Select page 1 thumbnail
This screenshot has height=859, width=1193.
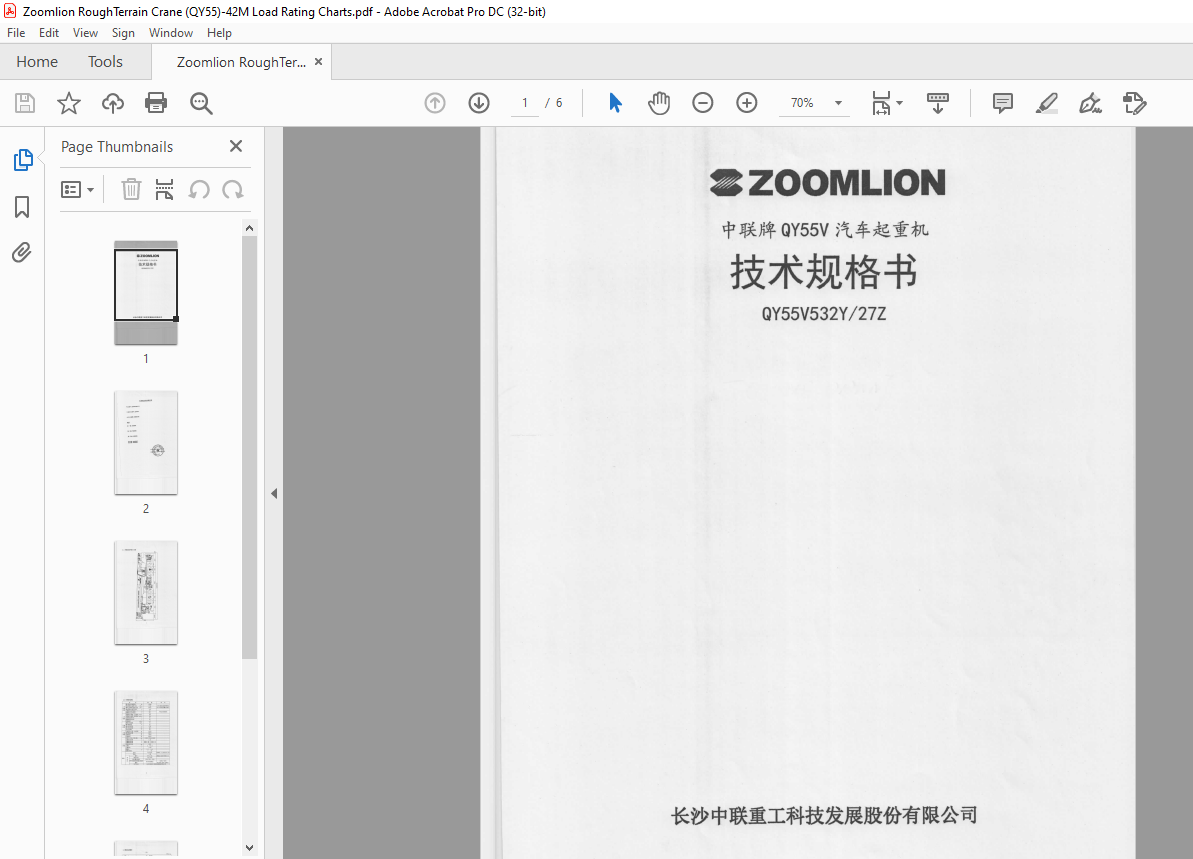(146, 293)
